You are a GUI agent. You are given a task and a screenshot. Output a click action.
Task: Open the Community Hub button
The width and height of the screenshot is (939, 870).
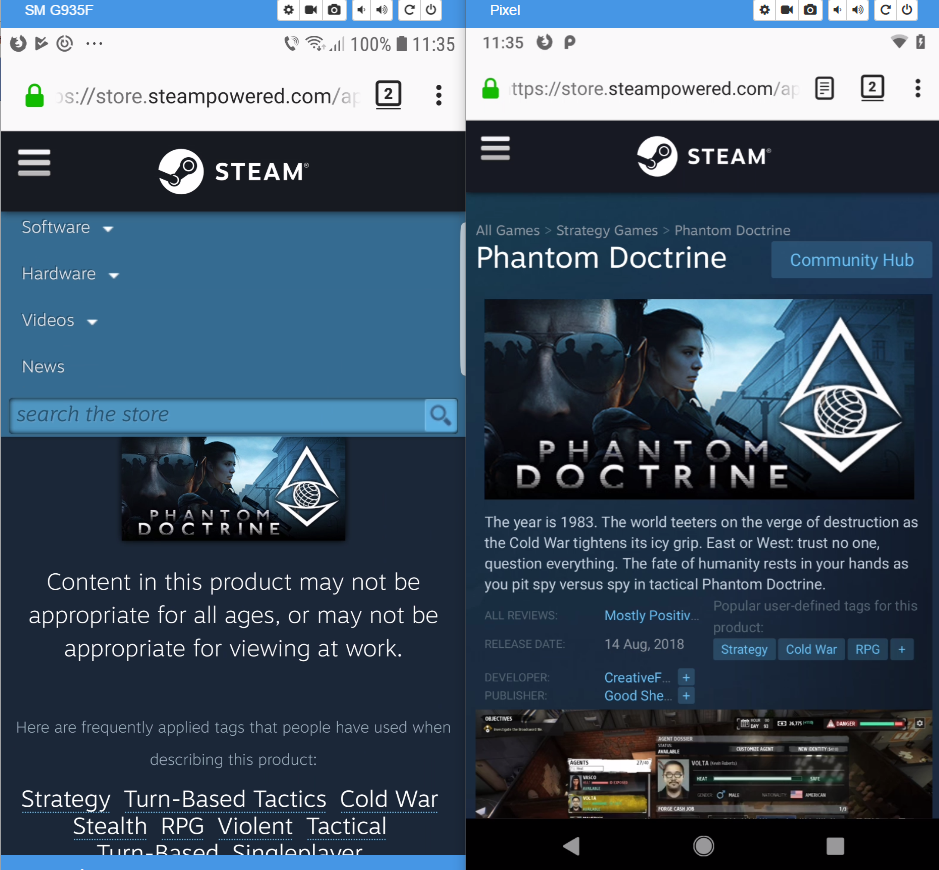tap(851, 260)
